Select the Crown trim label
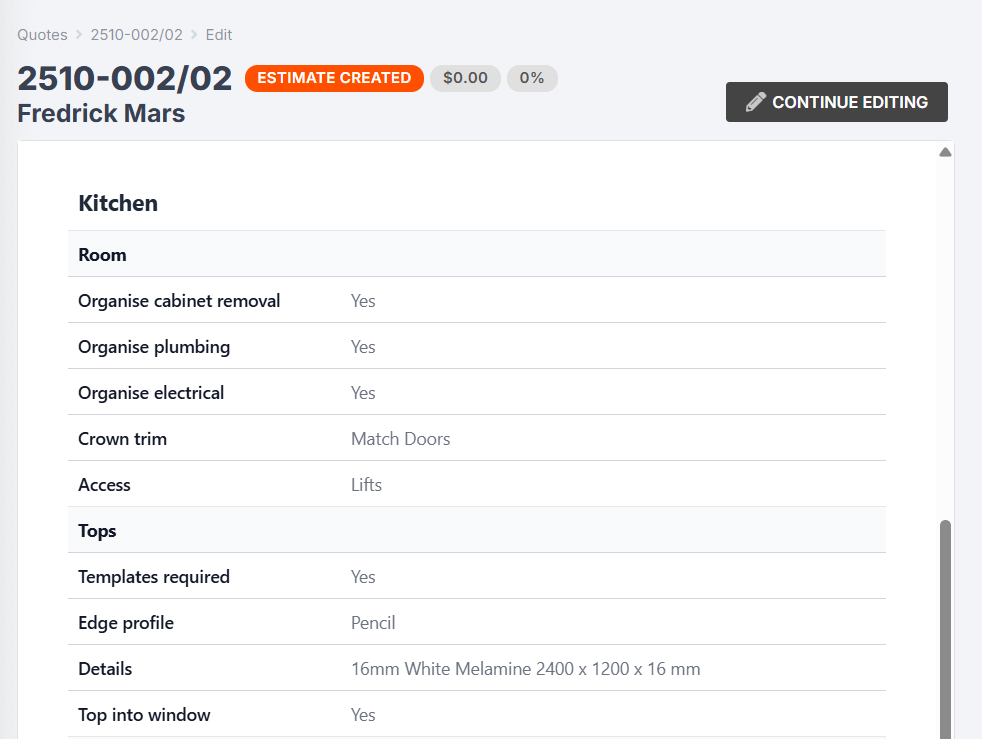The width and height of the screenshot is (982, 739). 122,439
